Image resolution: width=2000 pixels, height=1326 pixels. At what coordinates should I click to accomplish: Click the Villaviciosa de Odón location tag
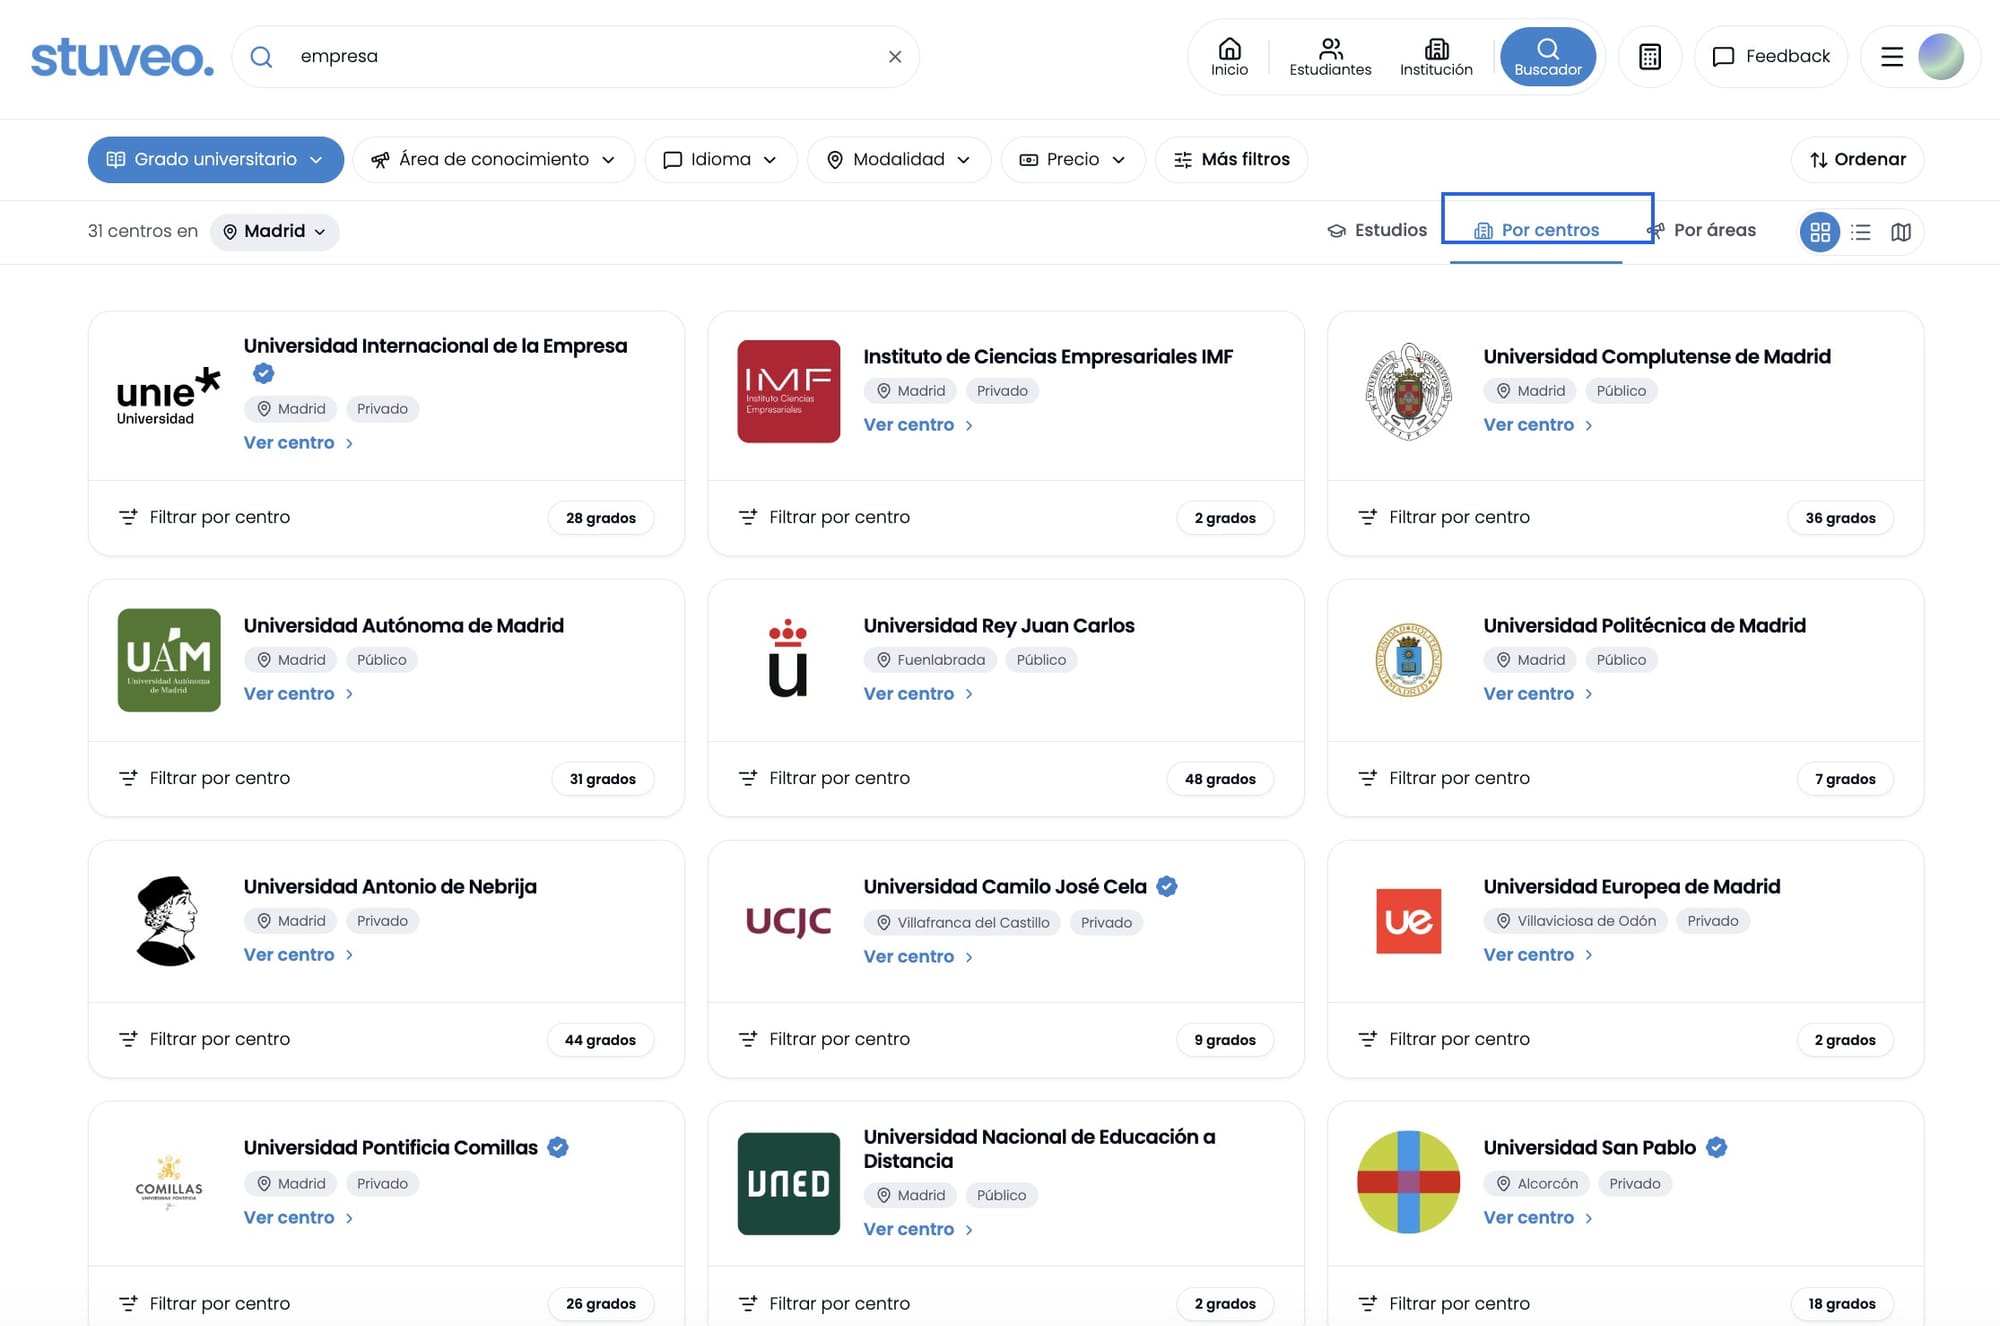(x=1575, y=921)
